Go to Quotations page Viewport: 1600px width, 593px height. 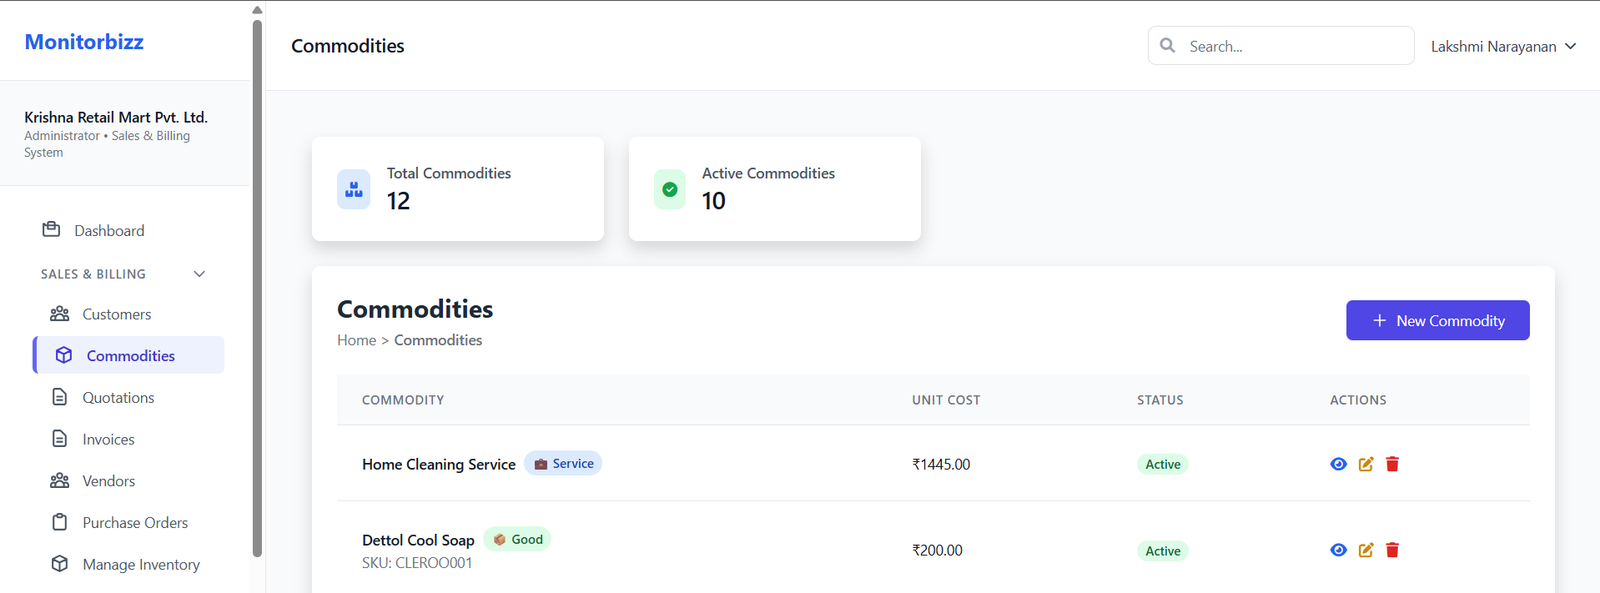[118, 398]
